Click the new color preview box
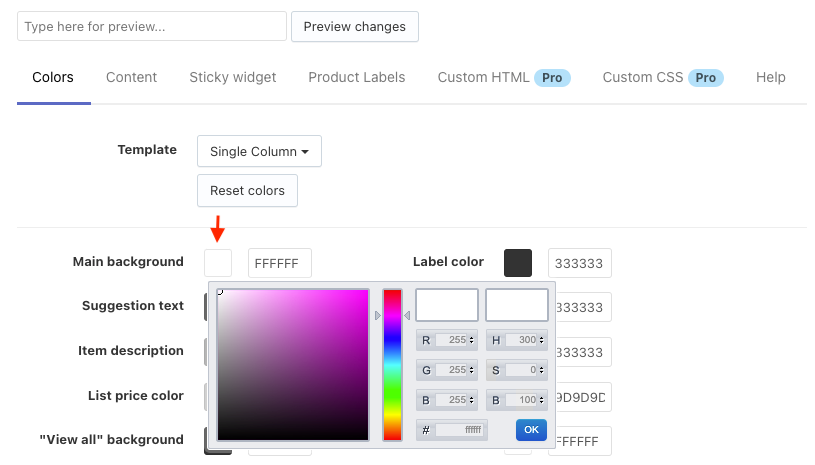The width and height of the screenshot is (815, 465). [447, 305]
